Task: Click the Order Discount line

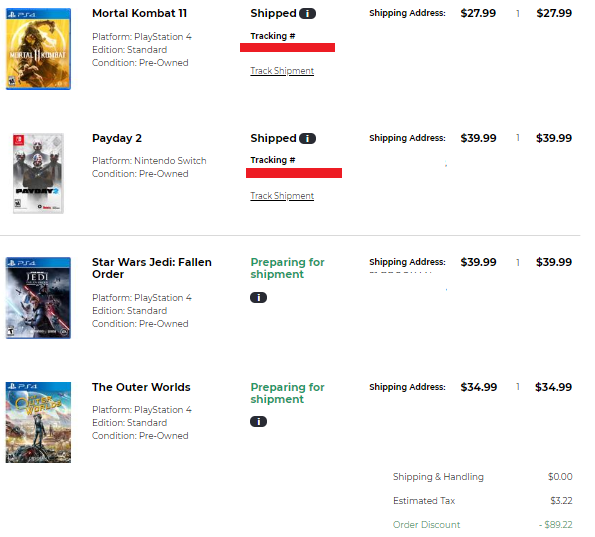Action: 482,525
